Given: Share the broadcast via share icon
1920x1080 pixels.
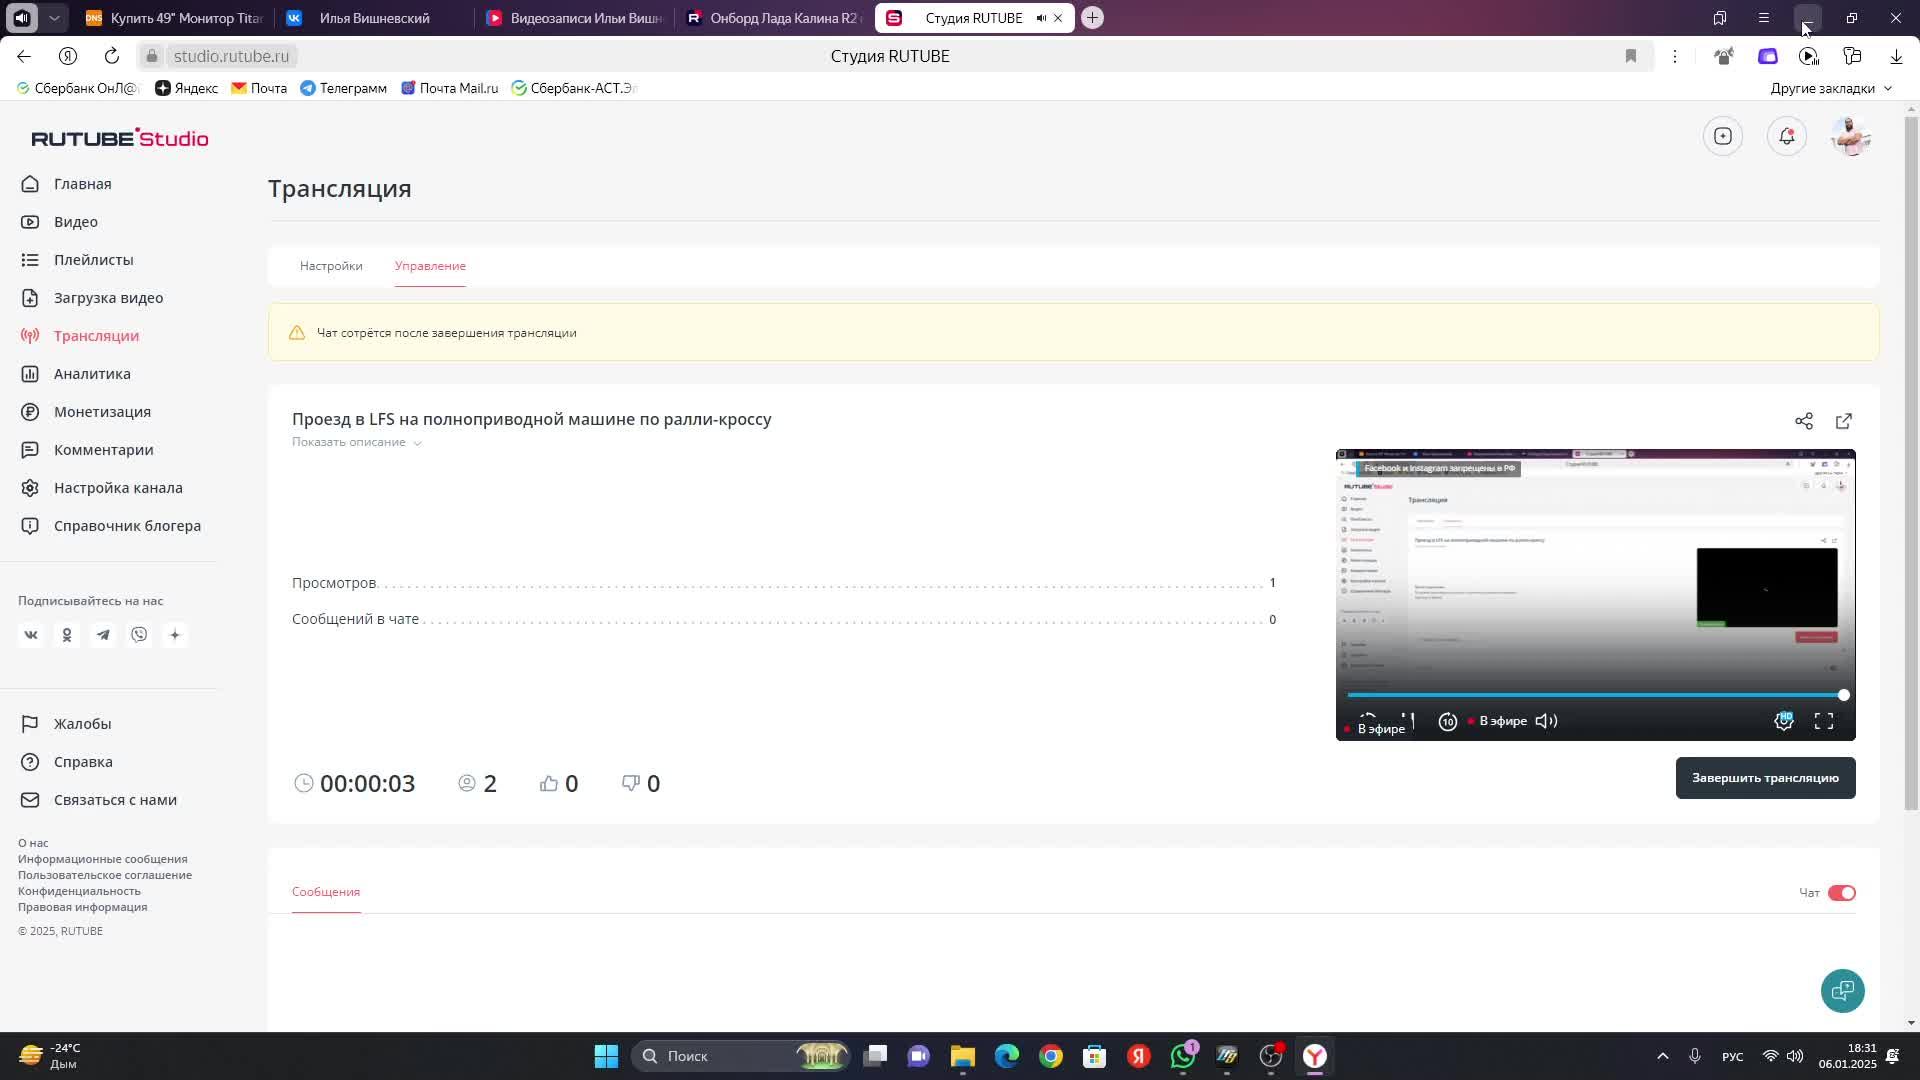Looking at the screenshot, I should click(1803, 421).
